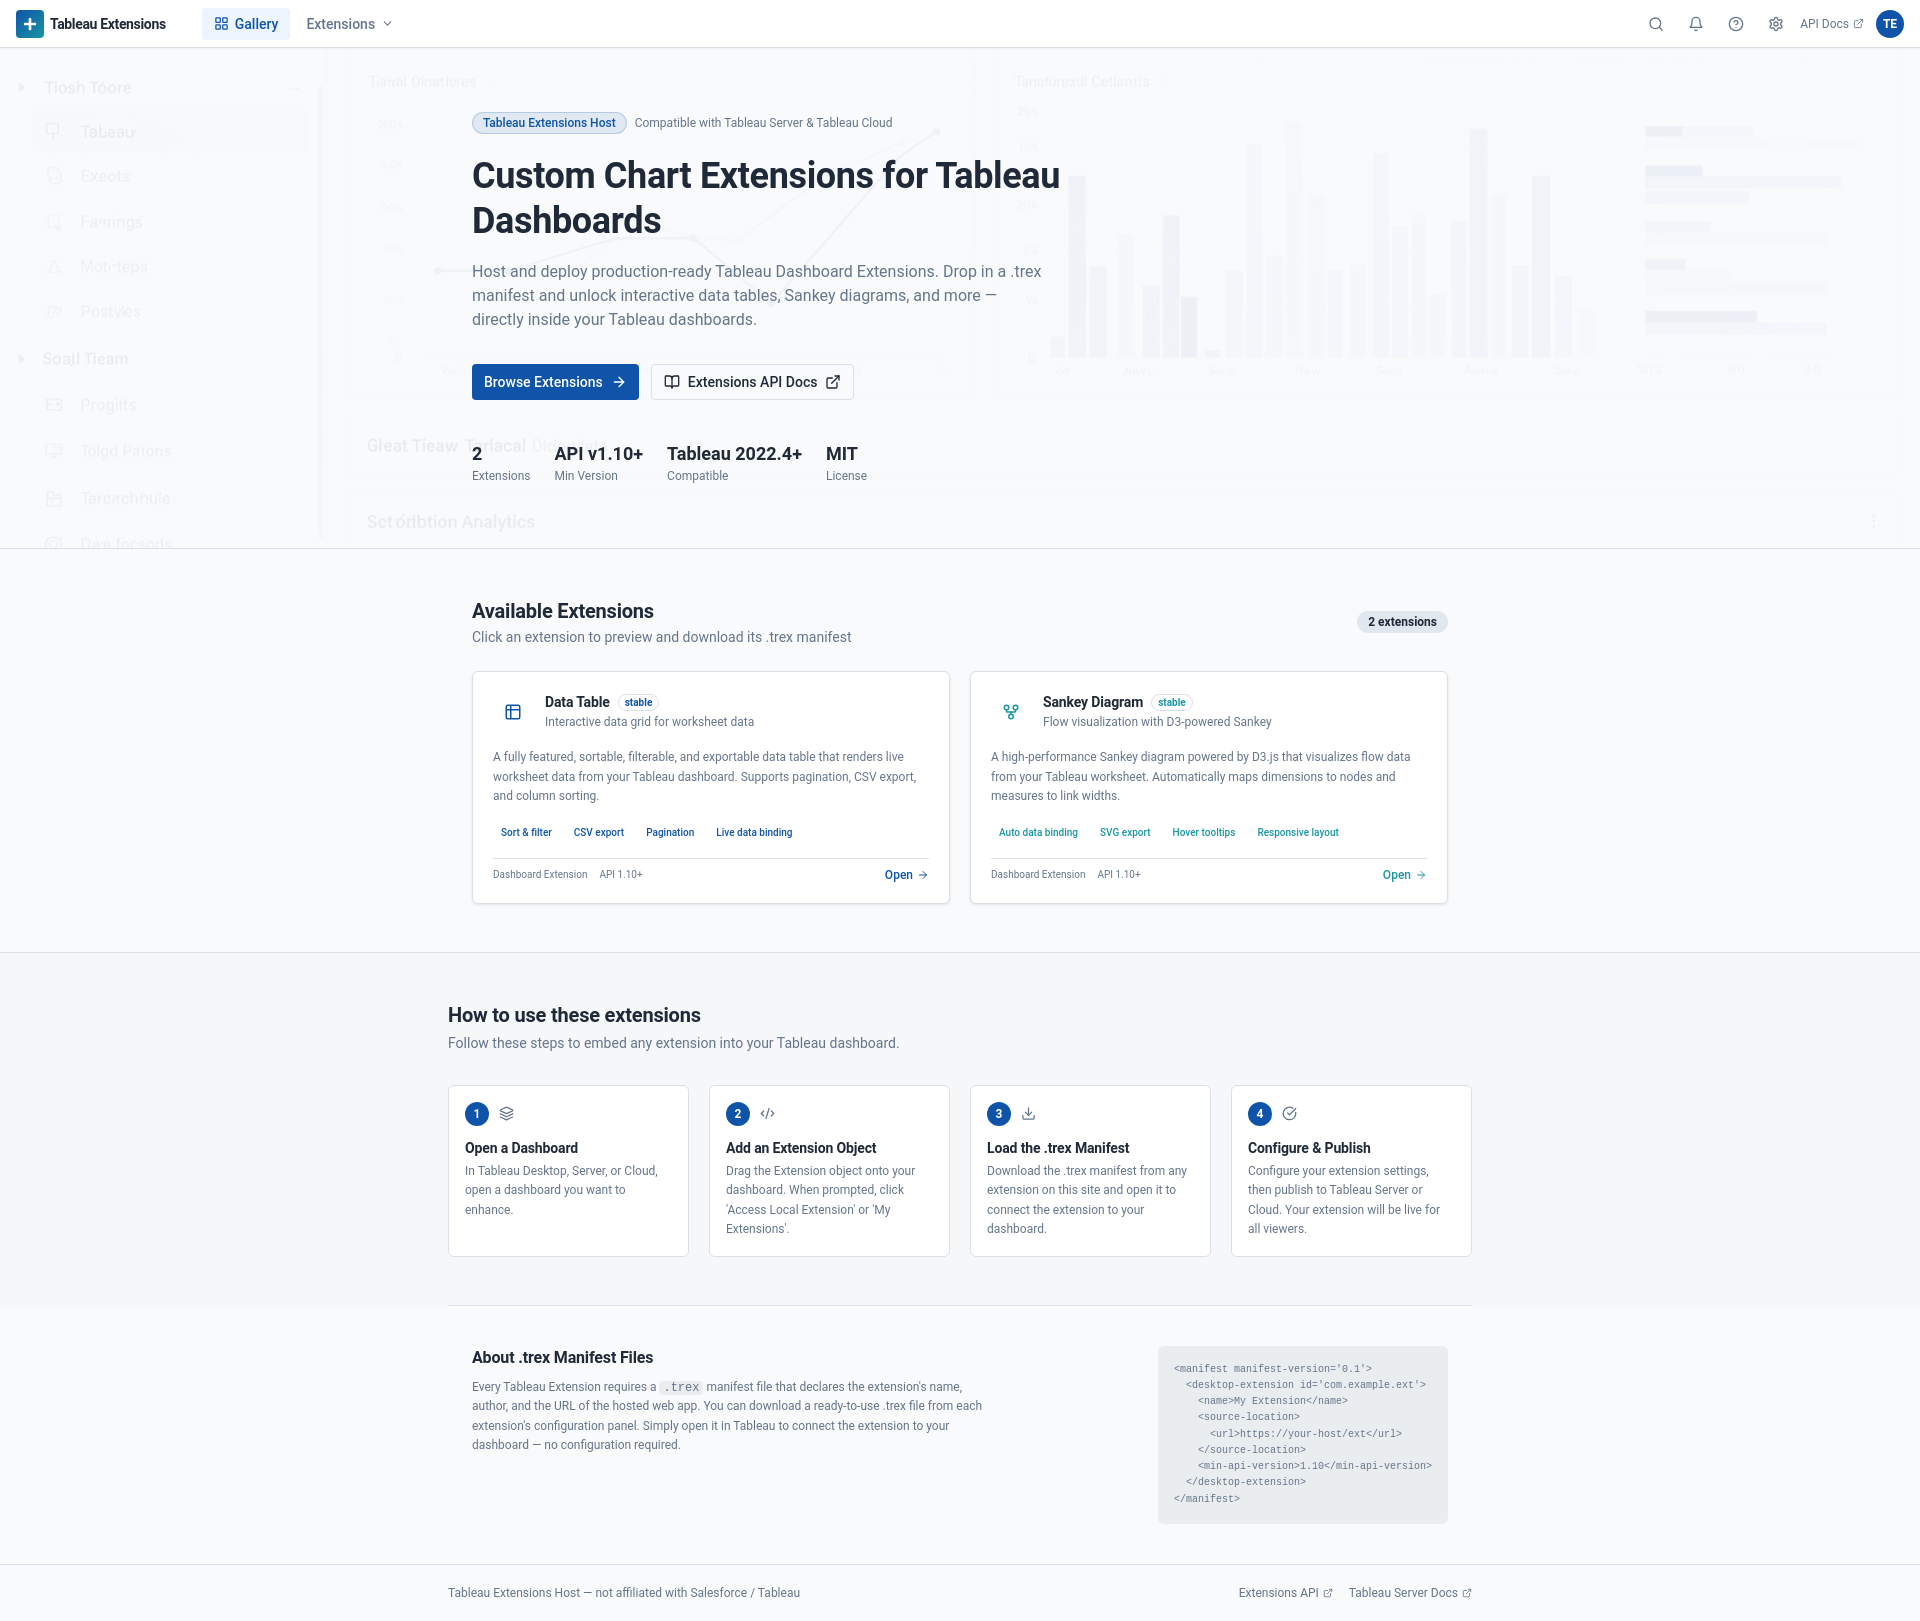The image size is (1920, 1621).
Task: Click step number 3 circle
Action: click(x=999, y=1114)
